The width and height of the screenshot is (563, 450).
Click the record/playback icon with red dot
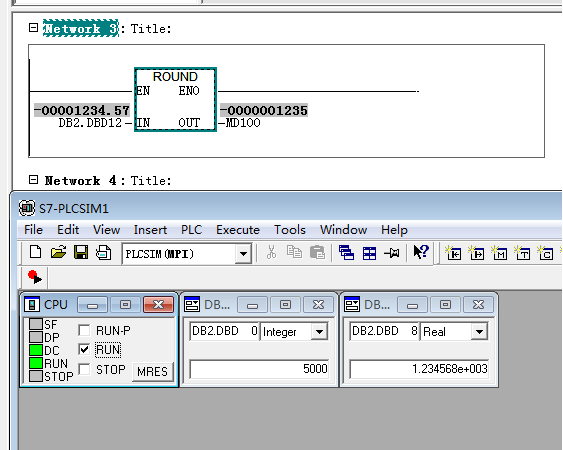[35, 277]
